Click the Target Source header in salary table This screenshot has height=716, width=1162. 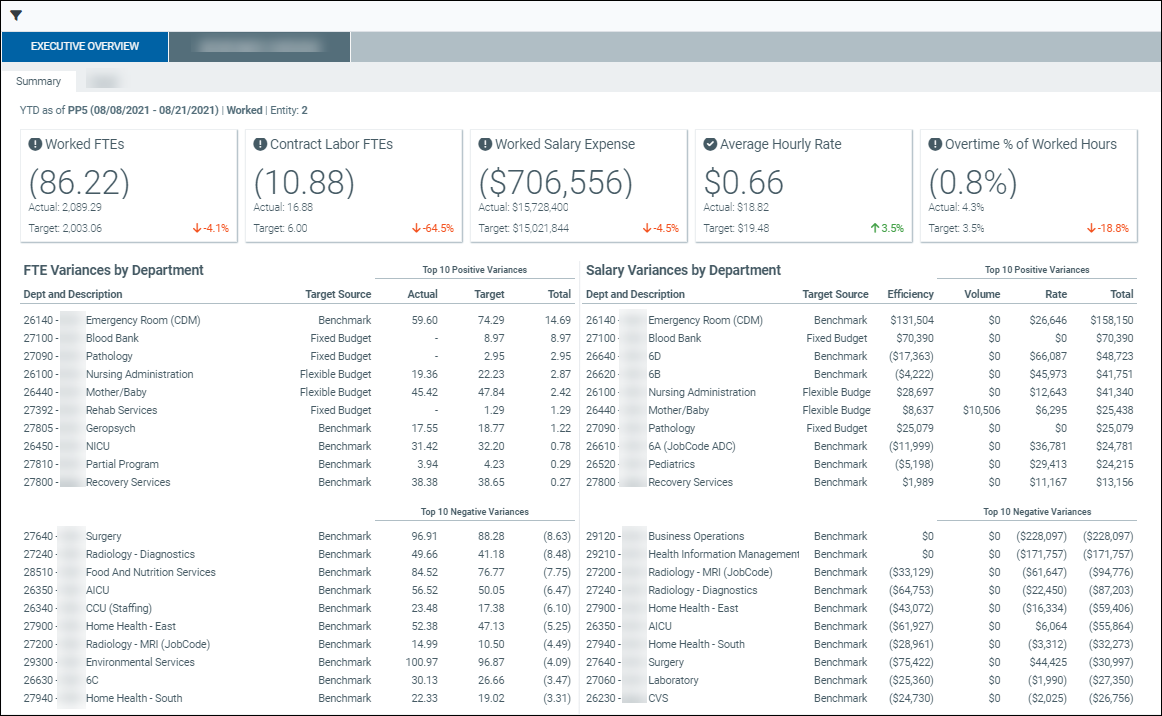[x=835, y=294]
